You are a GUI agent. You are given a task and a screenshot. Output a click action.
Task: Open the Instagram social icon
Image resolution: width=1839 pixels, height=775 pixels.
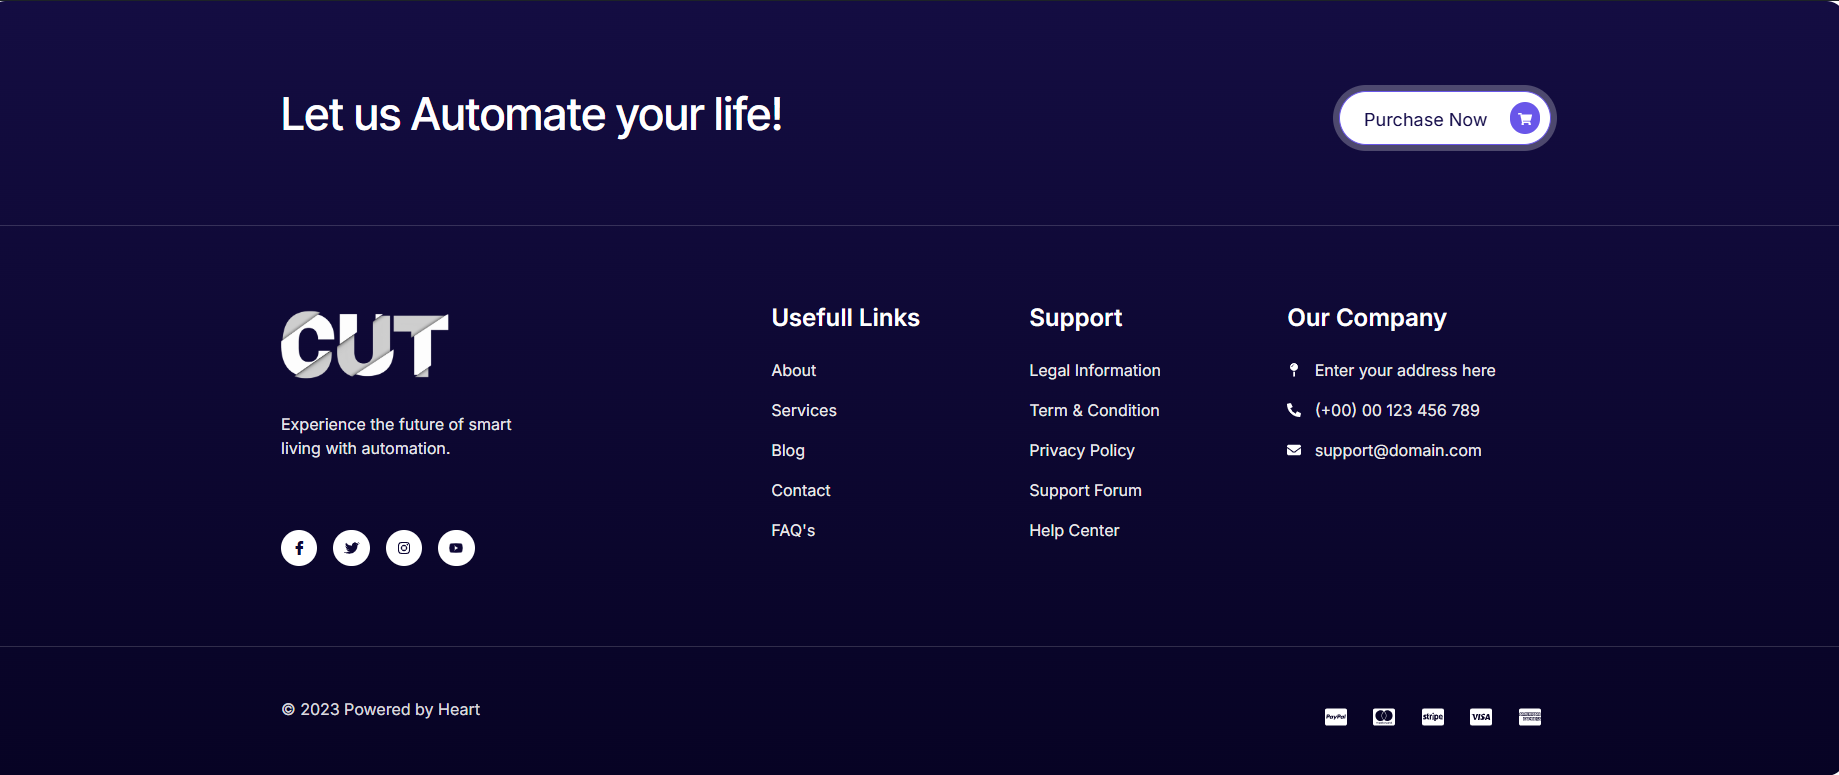click(x=404, y=548)
